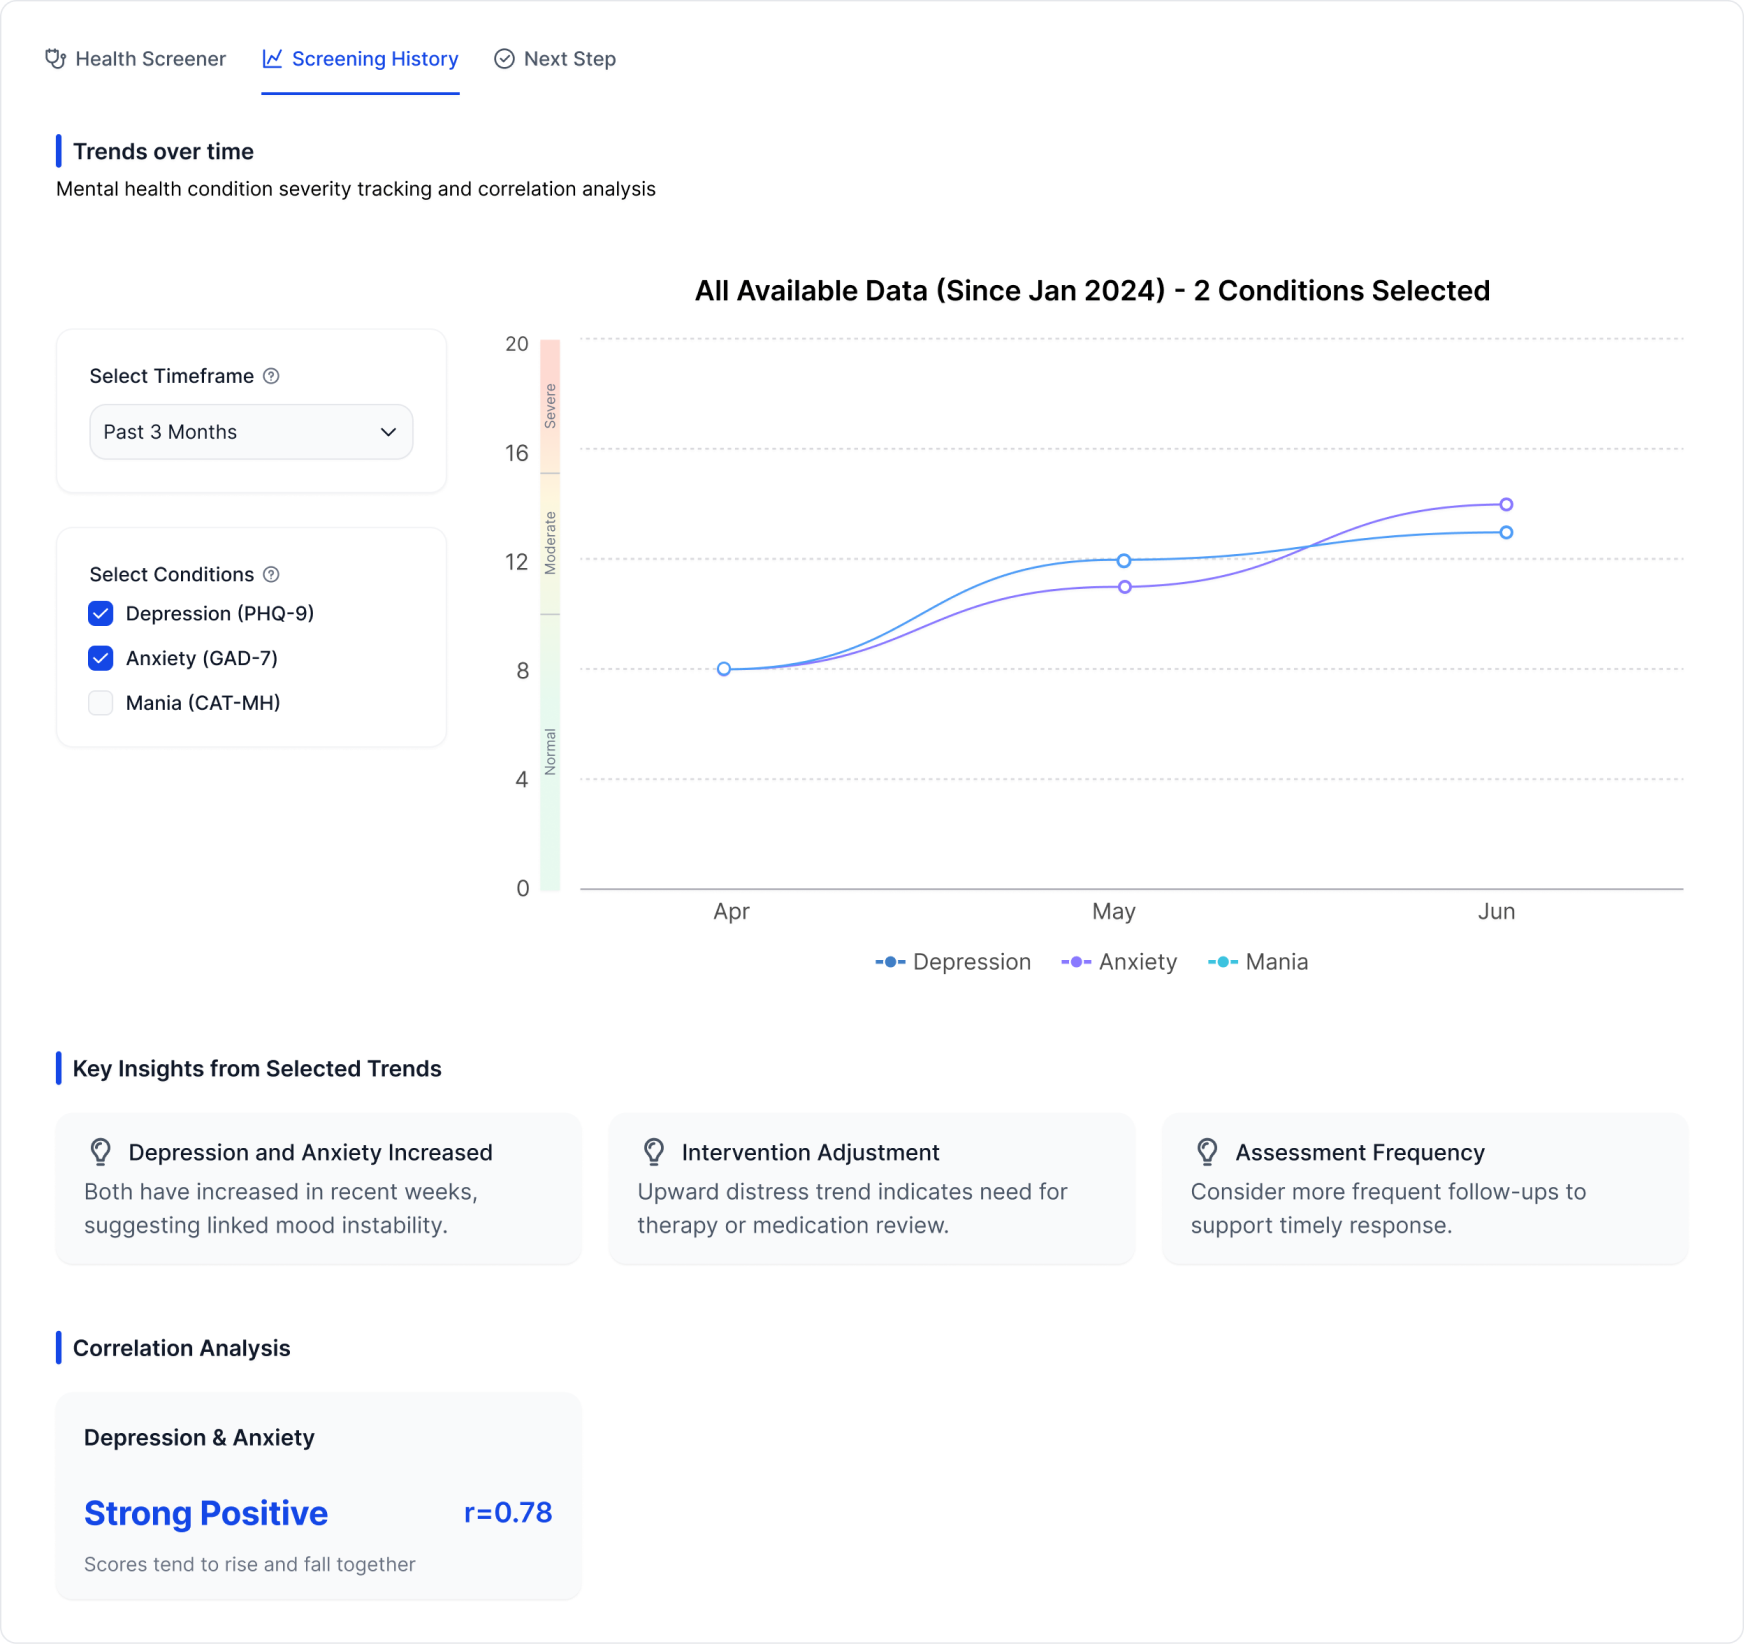Image resolution: width=1744 pixels, height=1644 pixels.
Task: Click the June Anxiety data point at 14
Action: point(1506,504)
